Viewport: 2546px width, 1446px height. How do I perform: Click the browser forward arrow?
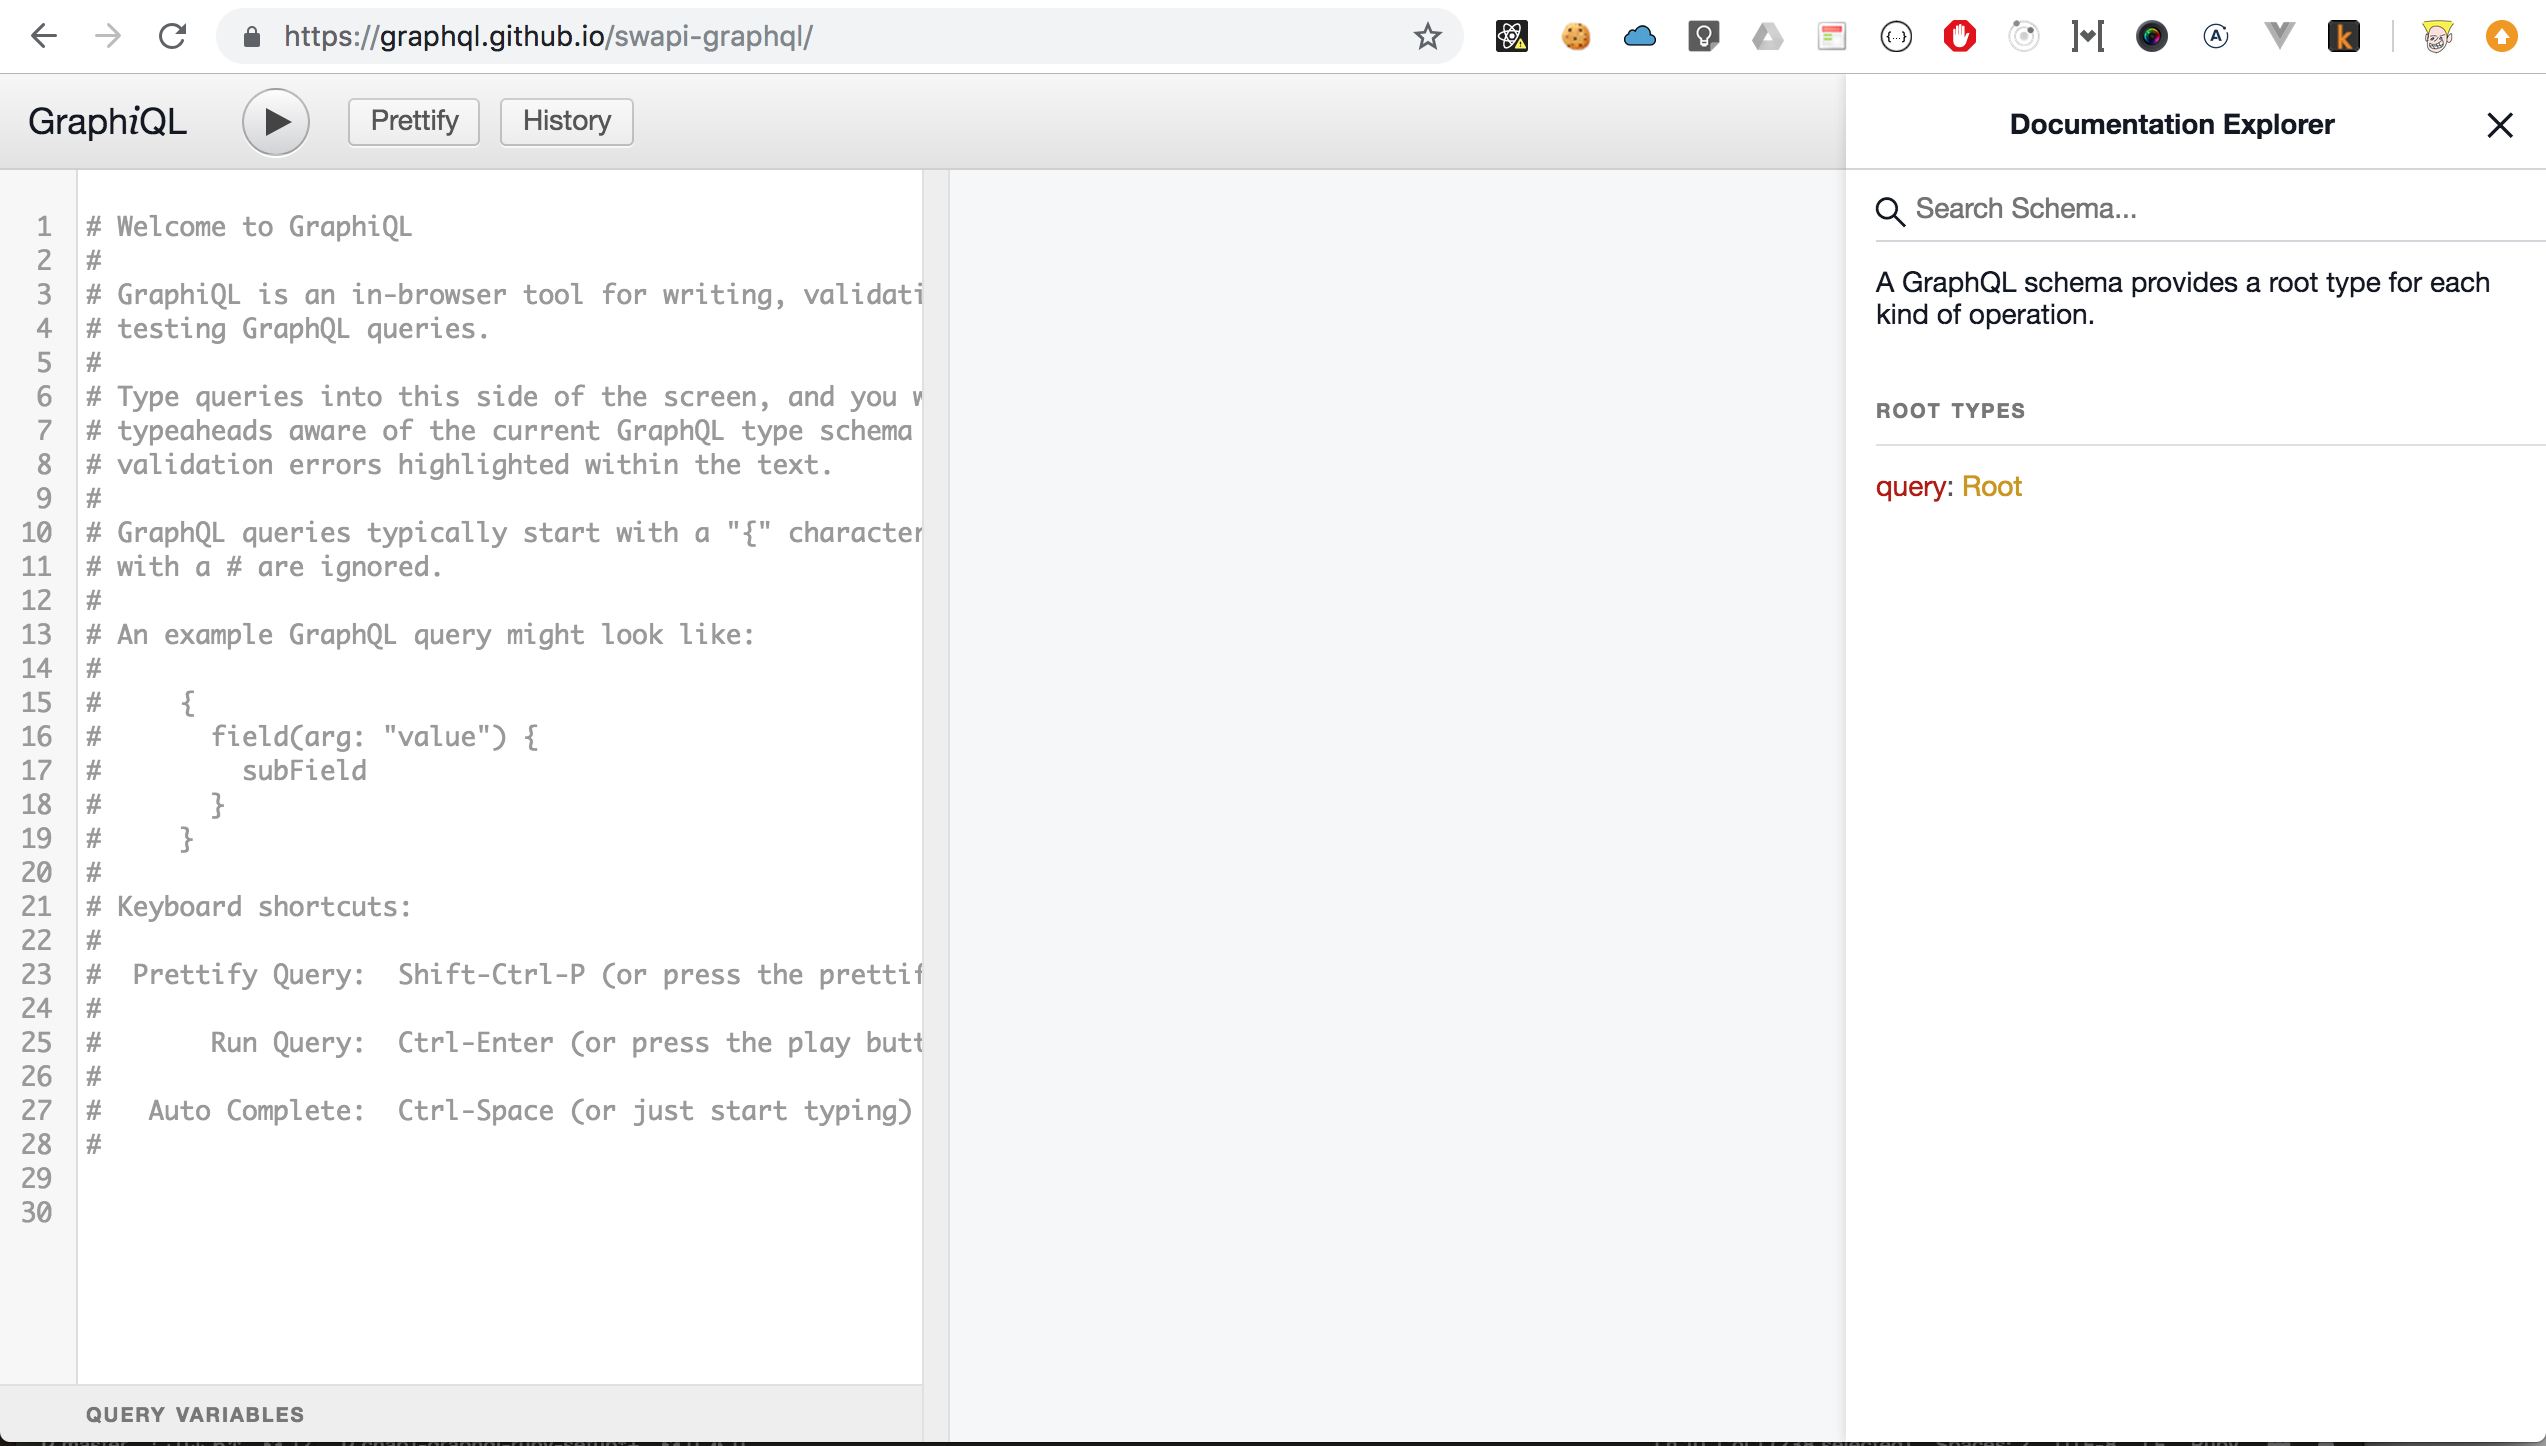pyautogui.click(x=108, y=37)
